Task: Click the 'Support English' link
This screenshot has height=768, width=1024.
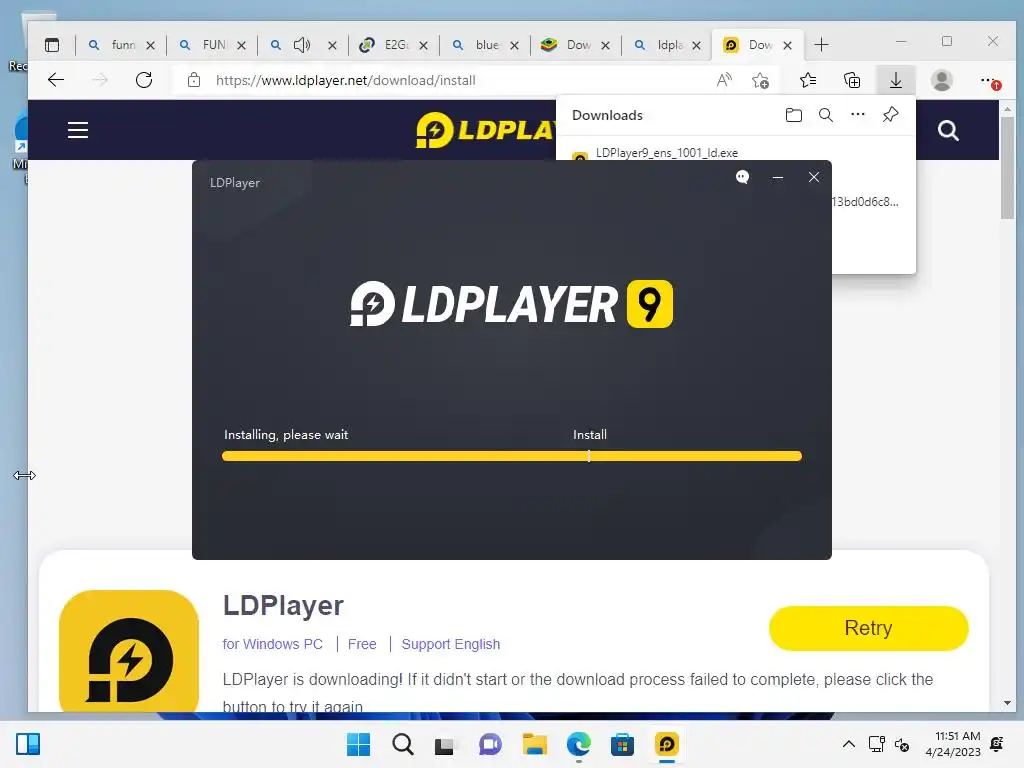Action: 451,644
